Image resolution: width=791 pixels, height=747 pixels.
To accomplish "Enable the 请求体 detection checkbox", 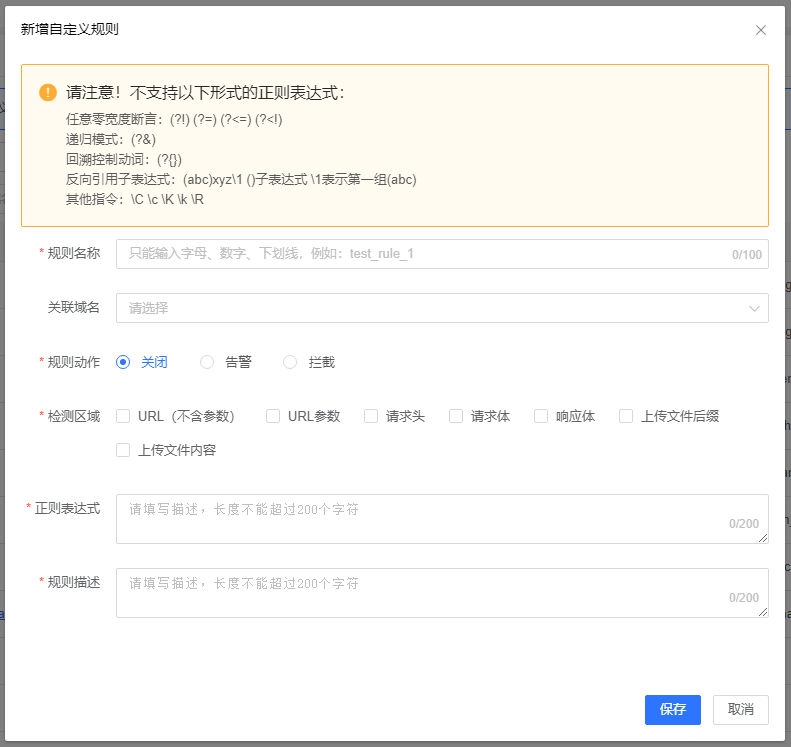I will coord(456,416).
